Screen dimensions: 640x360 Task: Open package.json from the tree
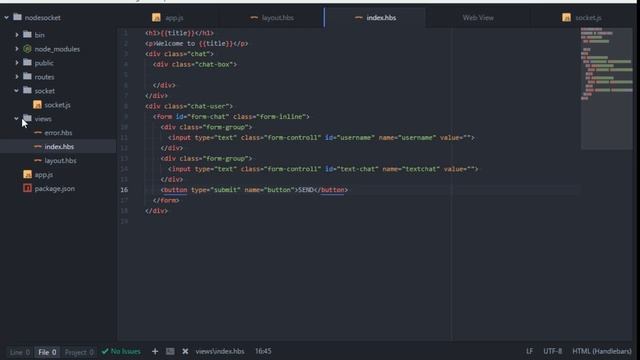pos(55,189)
